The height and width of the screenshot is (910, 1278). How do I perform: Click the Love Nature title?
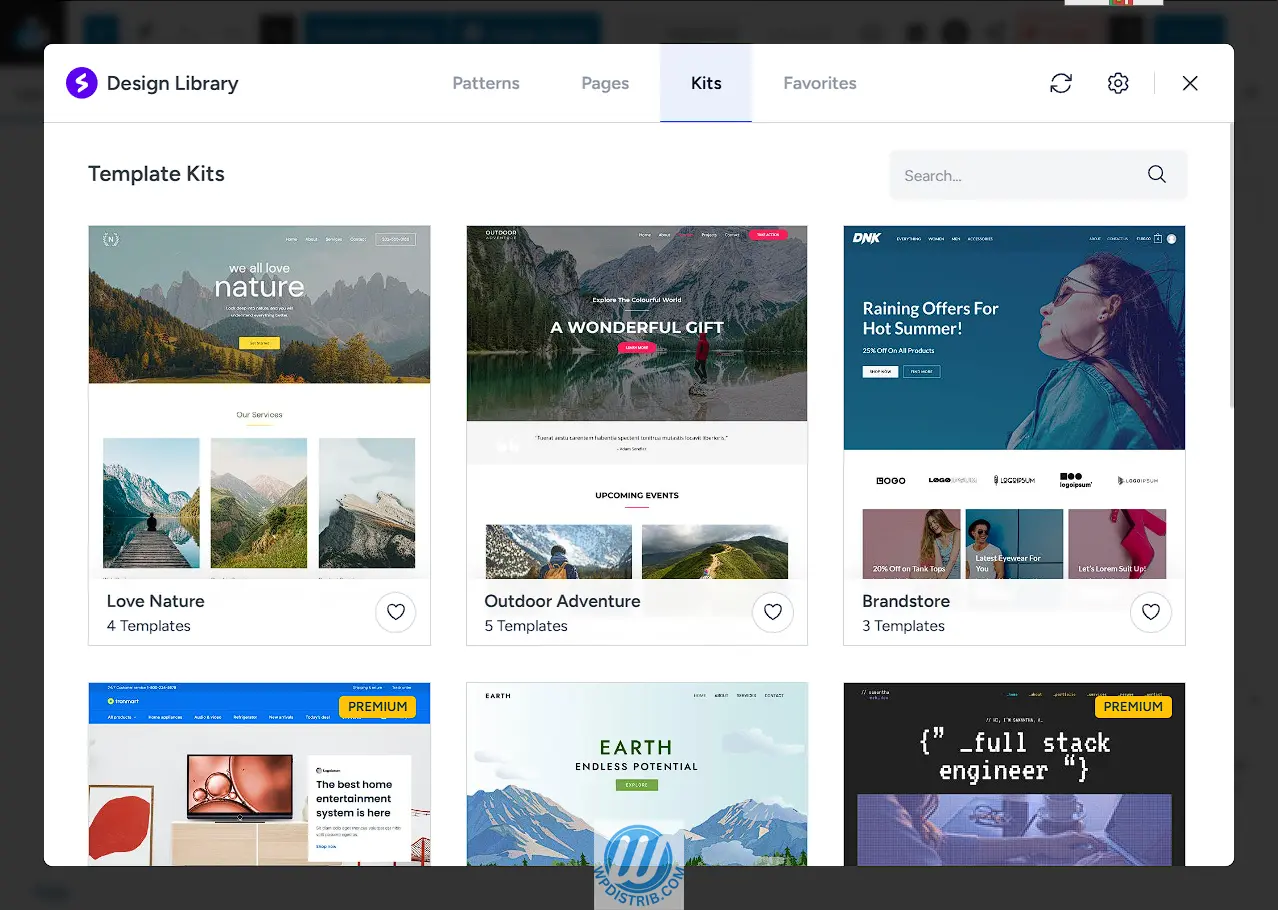click(156, 601)
